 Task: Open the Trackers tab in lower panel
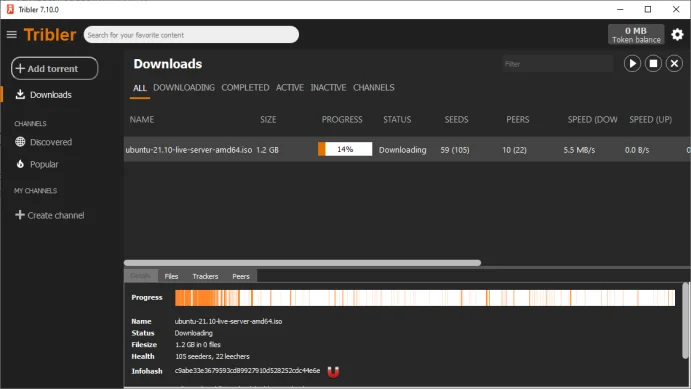205,276
